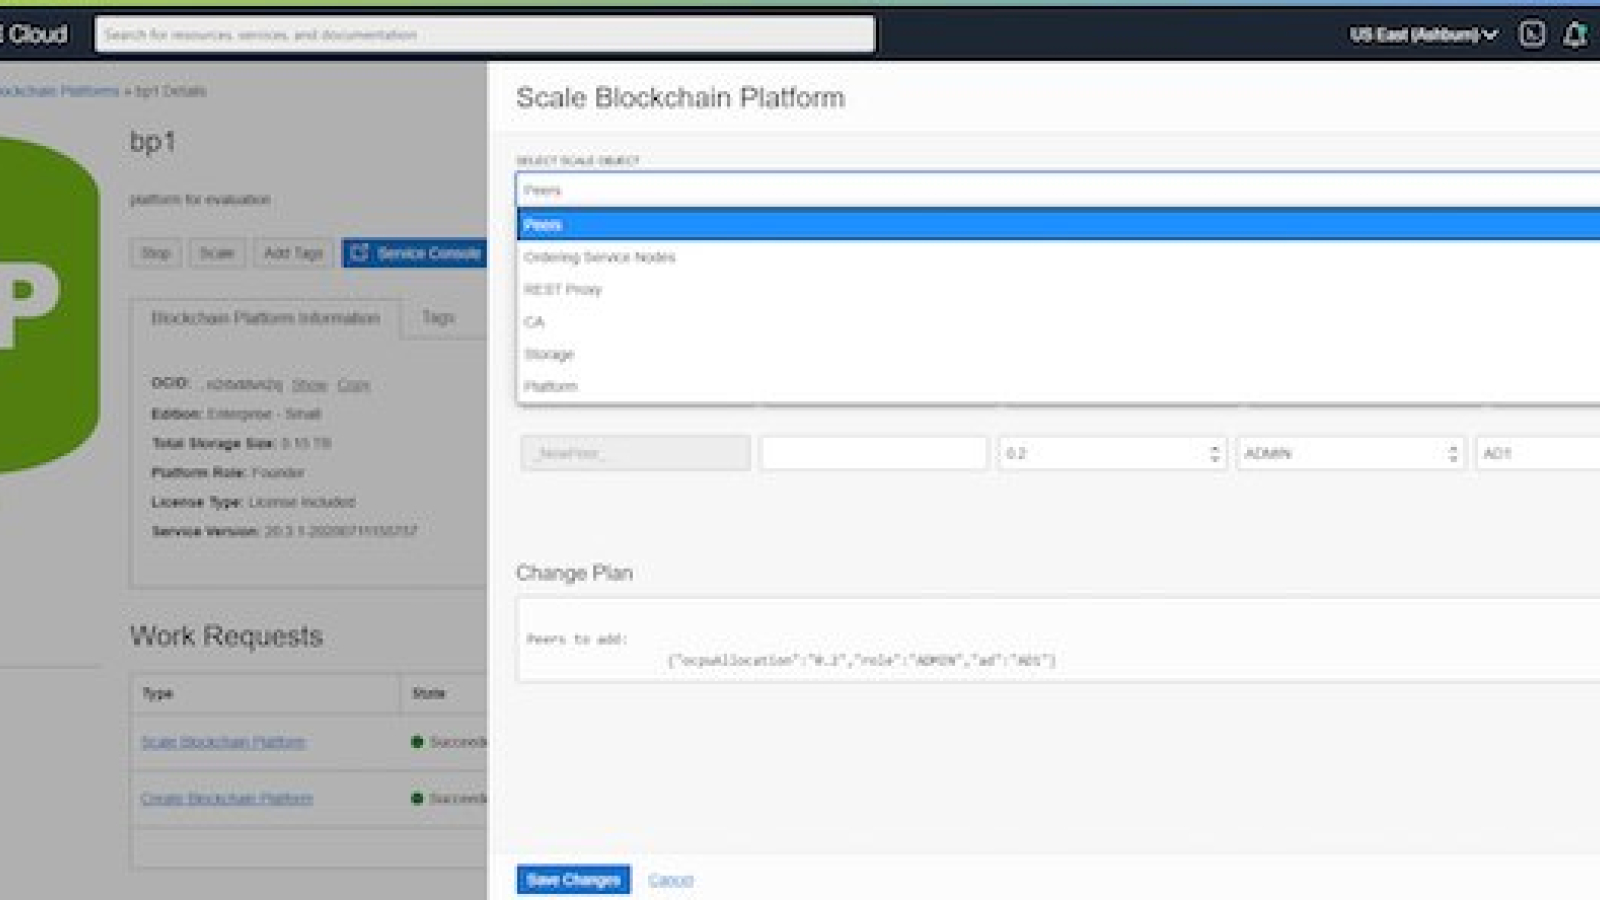Viewport: 1600px width, 900px height.
Task: Click the greyed new peer name field
Action: pos(635,453)
